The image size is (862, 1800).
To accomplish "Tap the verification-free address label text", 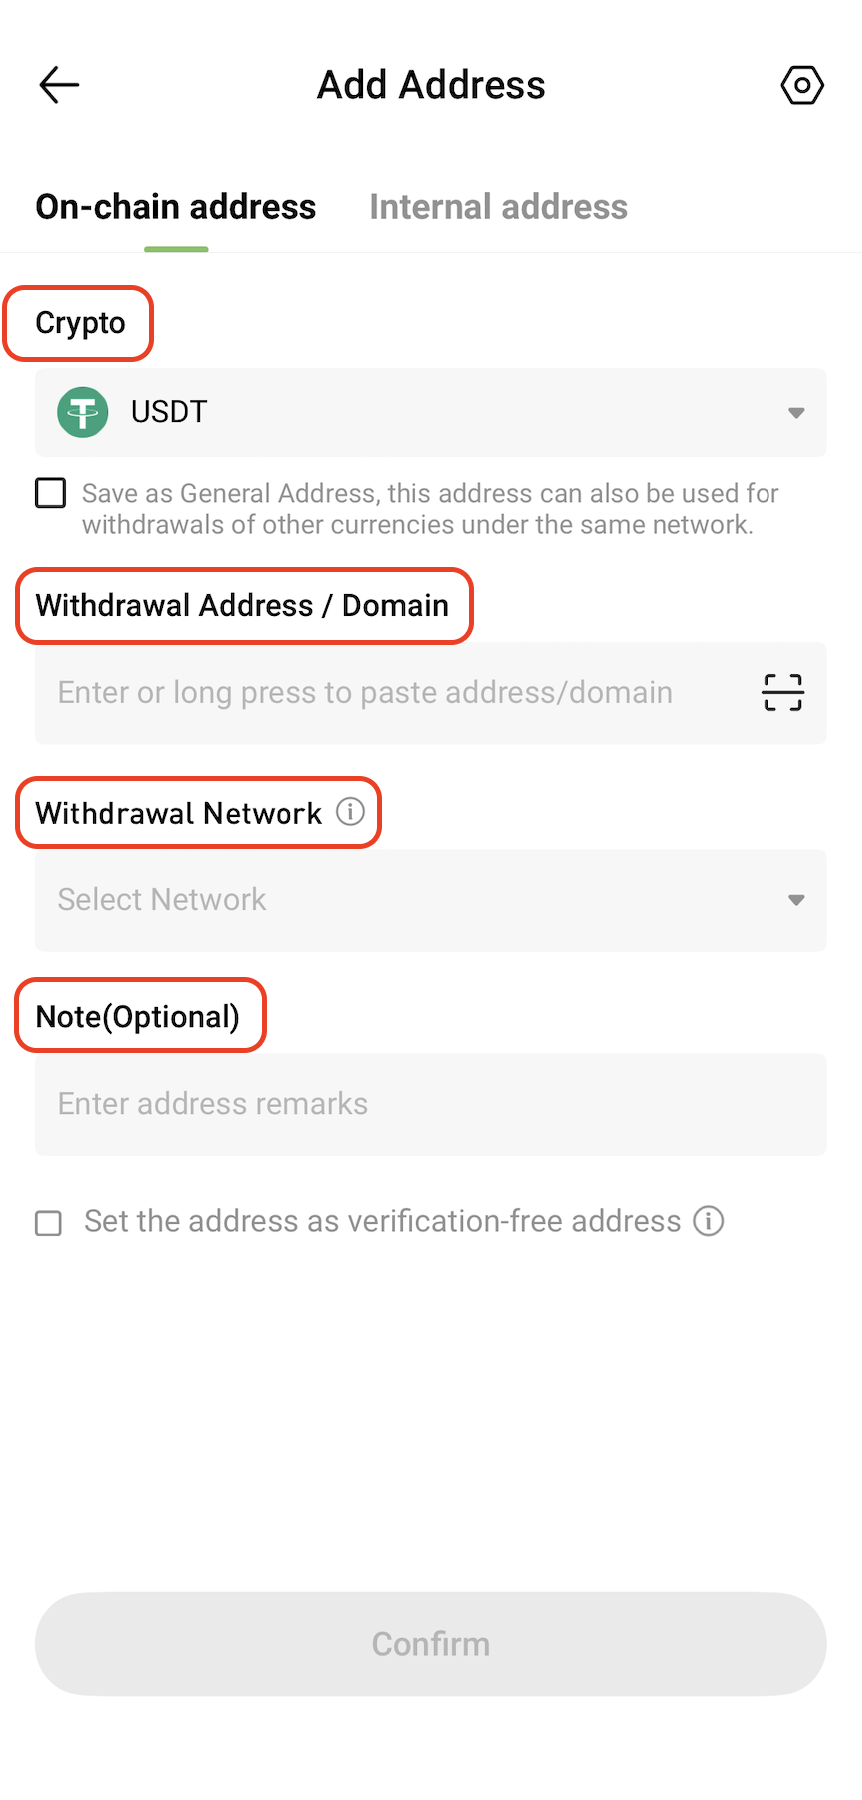I will [x=382, y=1221].
